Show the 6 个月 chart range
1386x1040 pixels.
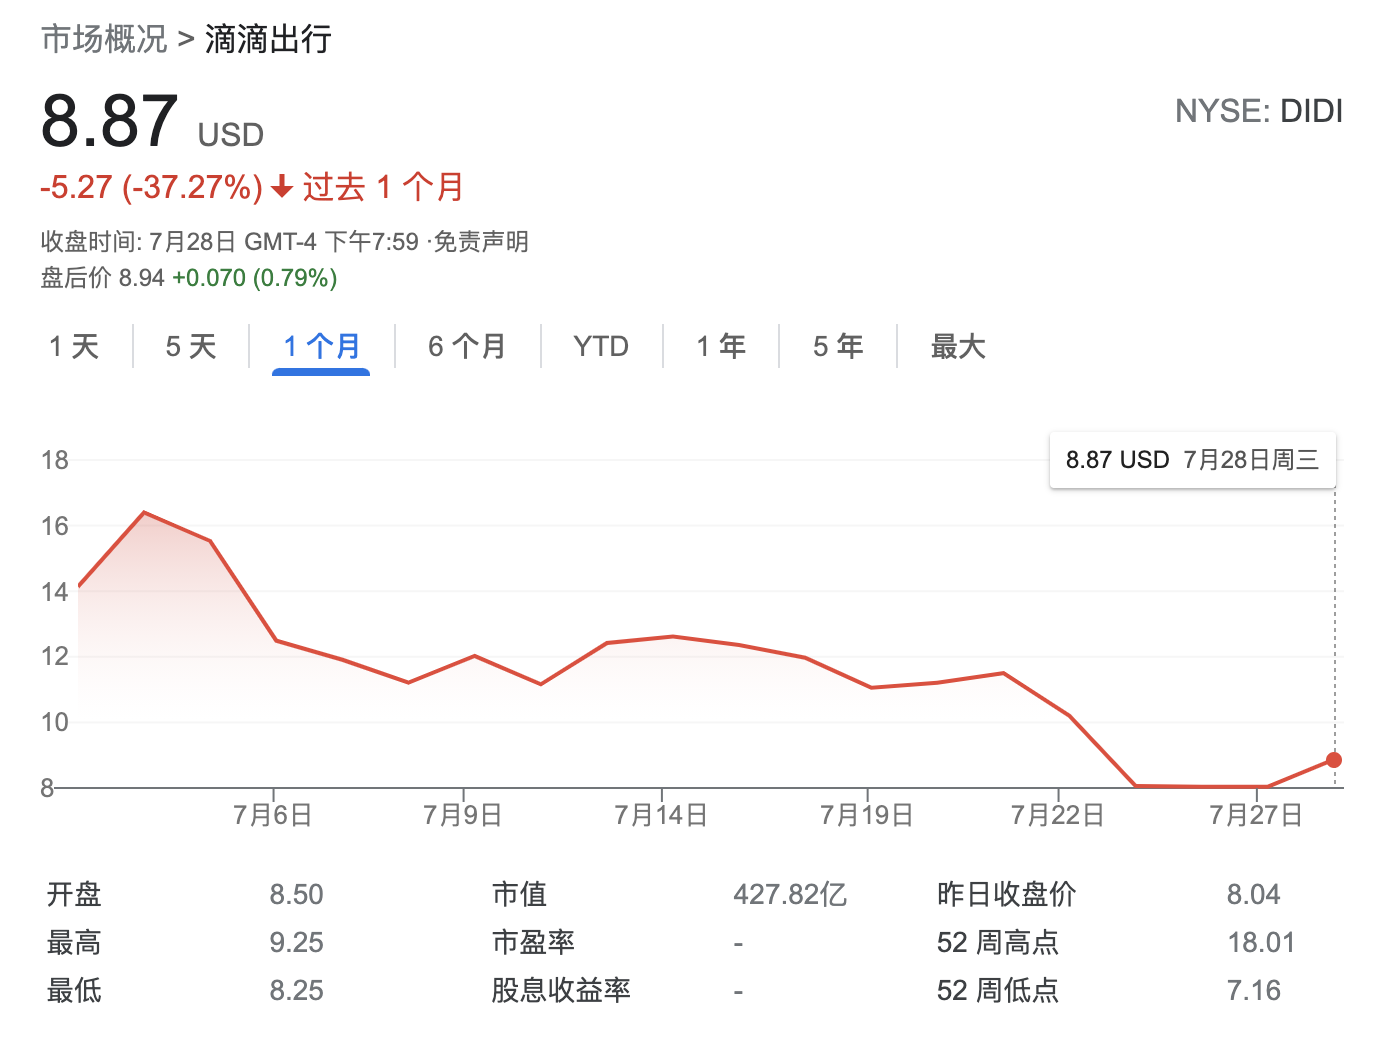click(467, 347)
